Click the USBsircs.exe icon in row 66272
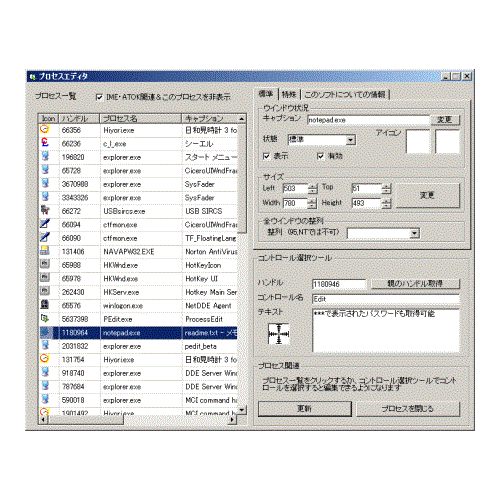Viewport: 500px width, 500px height. coord(45,210)
